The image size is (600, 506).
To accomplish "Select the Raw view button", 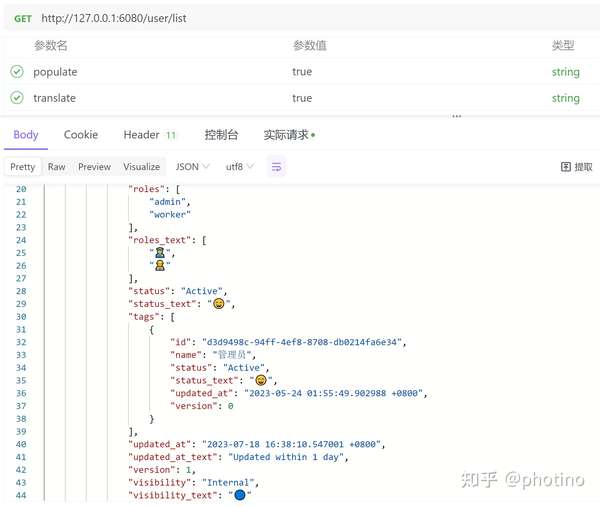I will pos(57,167).
